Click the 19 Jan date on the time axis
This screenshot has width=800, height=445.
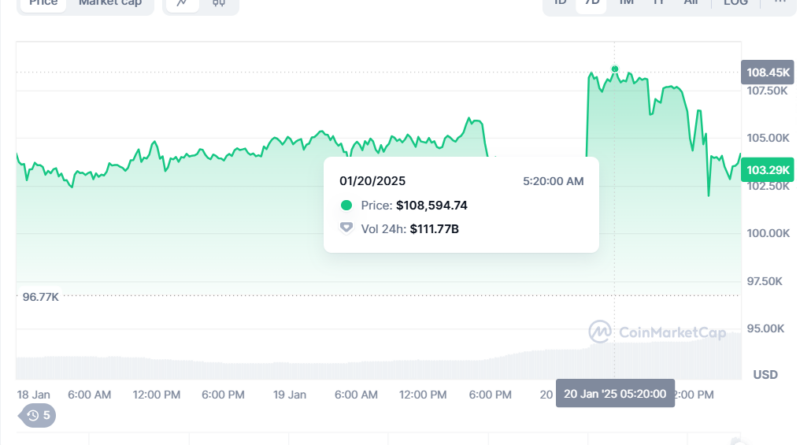tap(289, 395)
